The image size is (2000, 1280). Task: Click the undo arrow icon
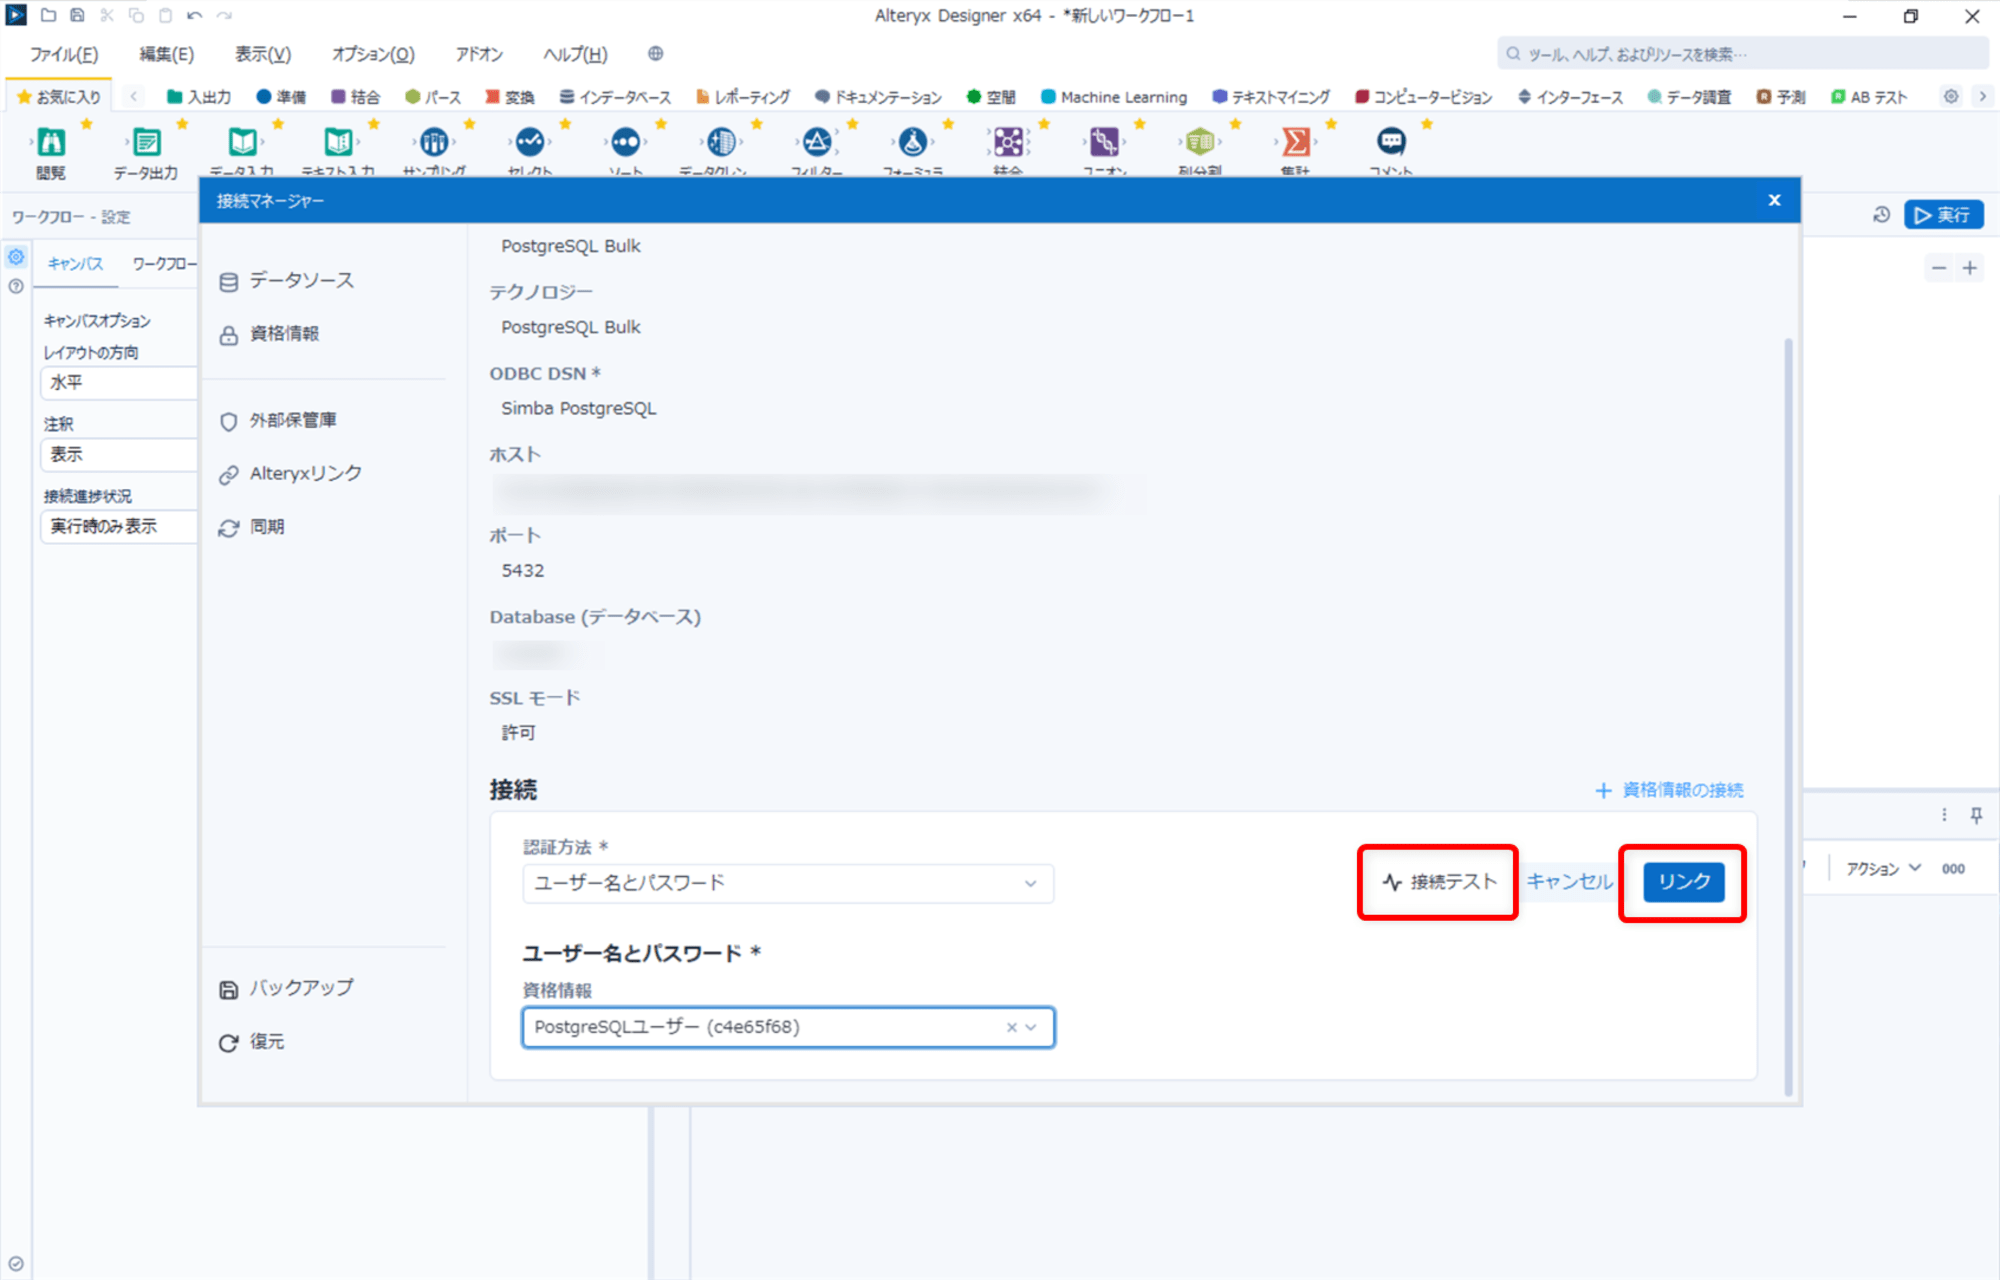[195, 15]
